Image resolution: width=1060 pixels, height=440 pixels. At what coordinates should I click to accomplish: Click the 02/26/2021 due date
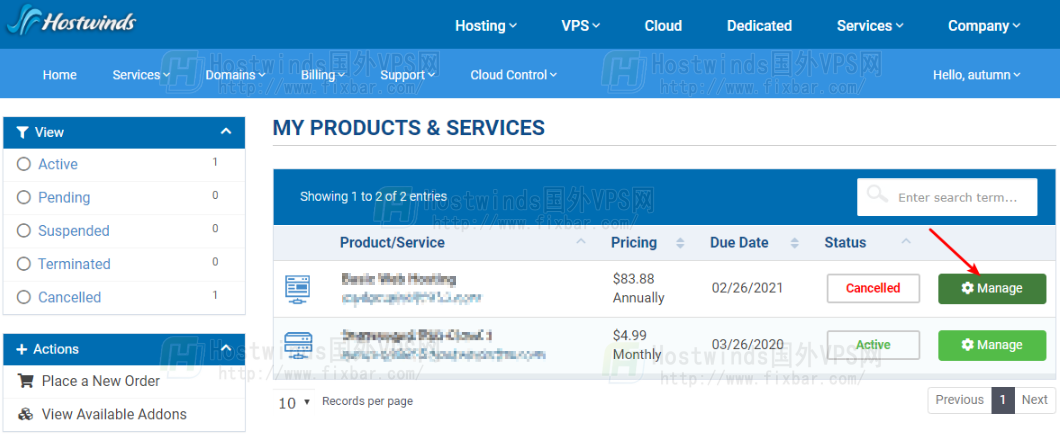click(748, 288)
